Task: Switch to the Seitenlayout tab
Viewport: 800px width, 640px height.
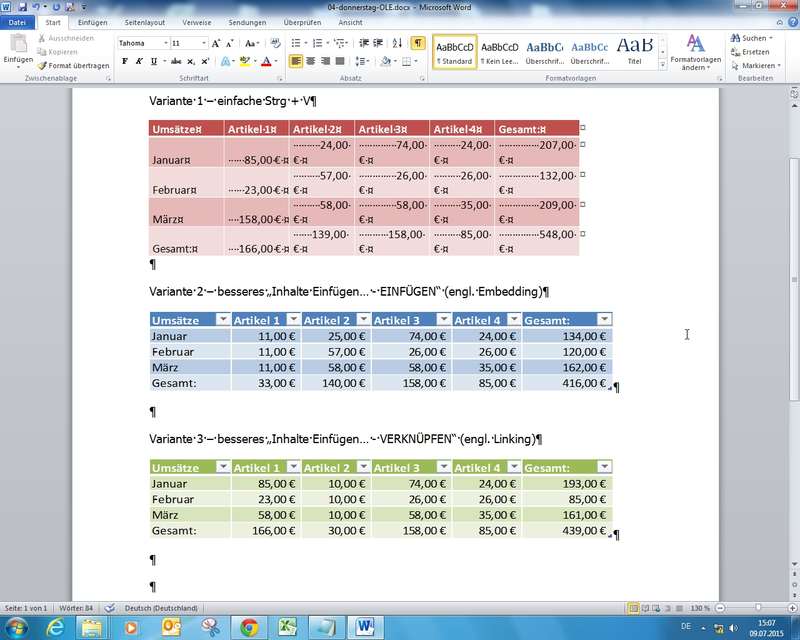Action: click(147, 22)
